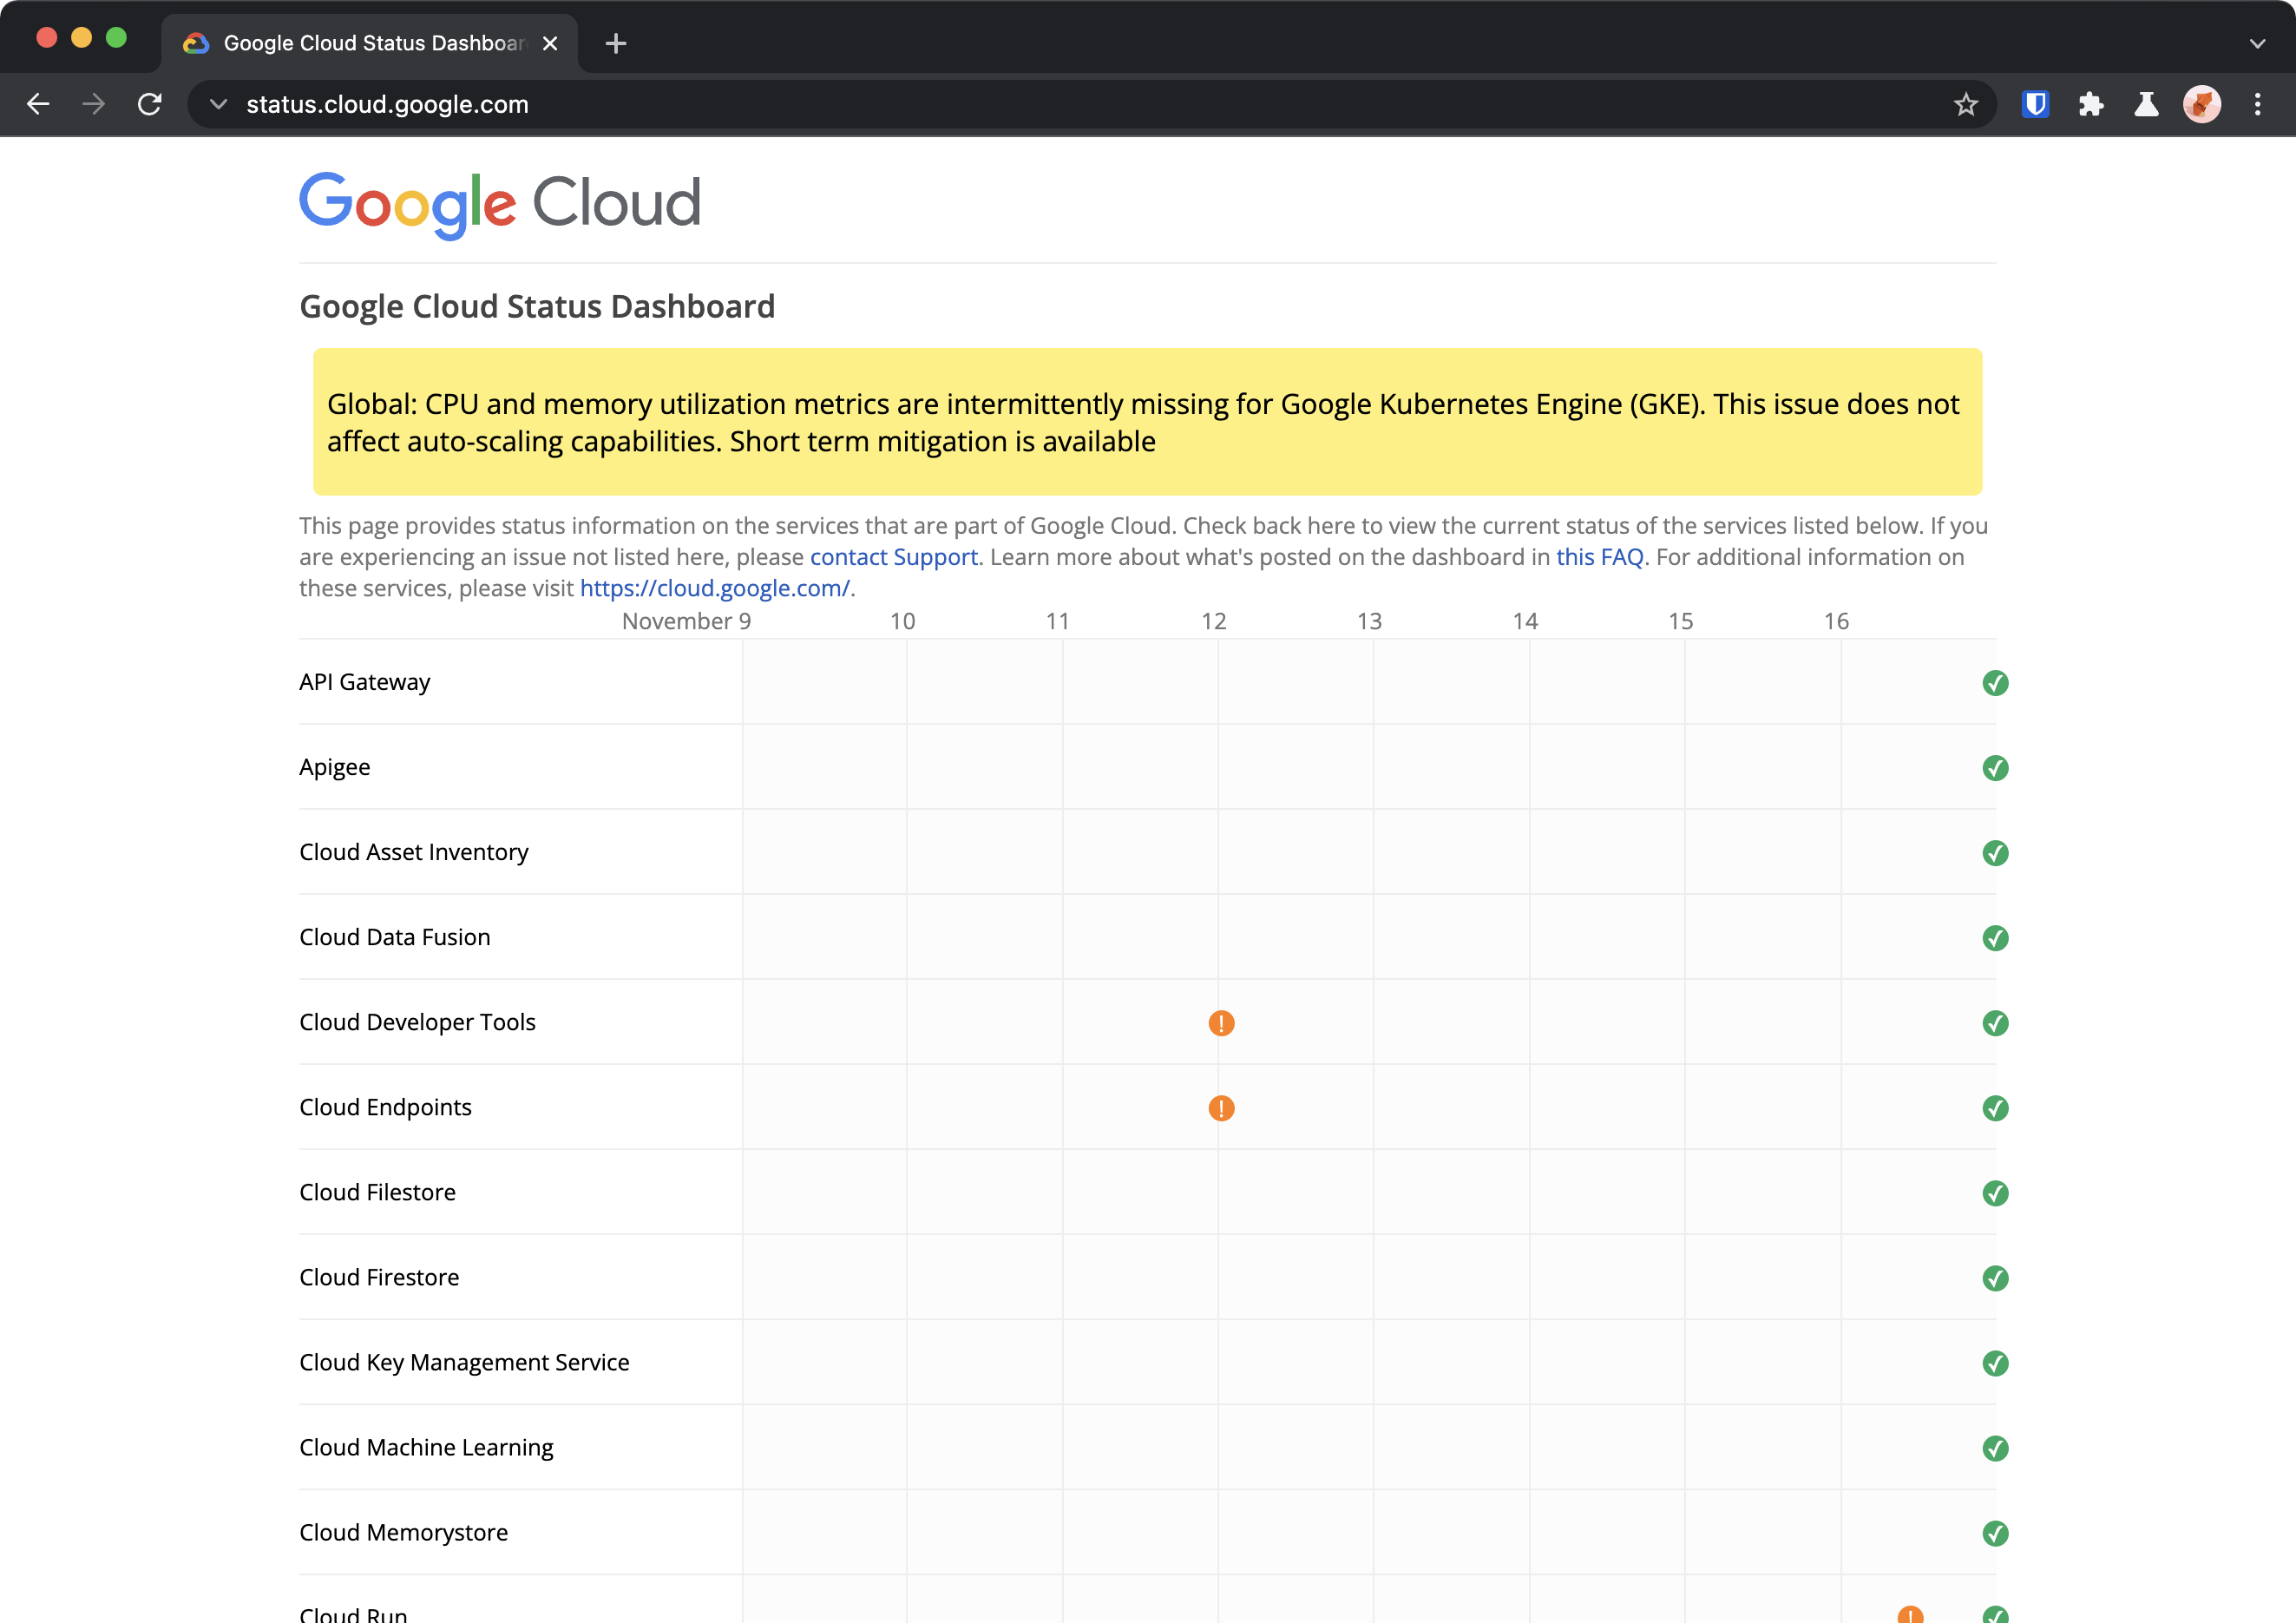Screen dimensions: 2296x1623
Task: Click the new tab plus button
Action: pyautogui.click(x=616, y=43)
